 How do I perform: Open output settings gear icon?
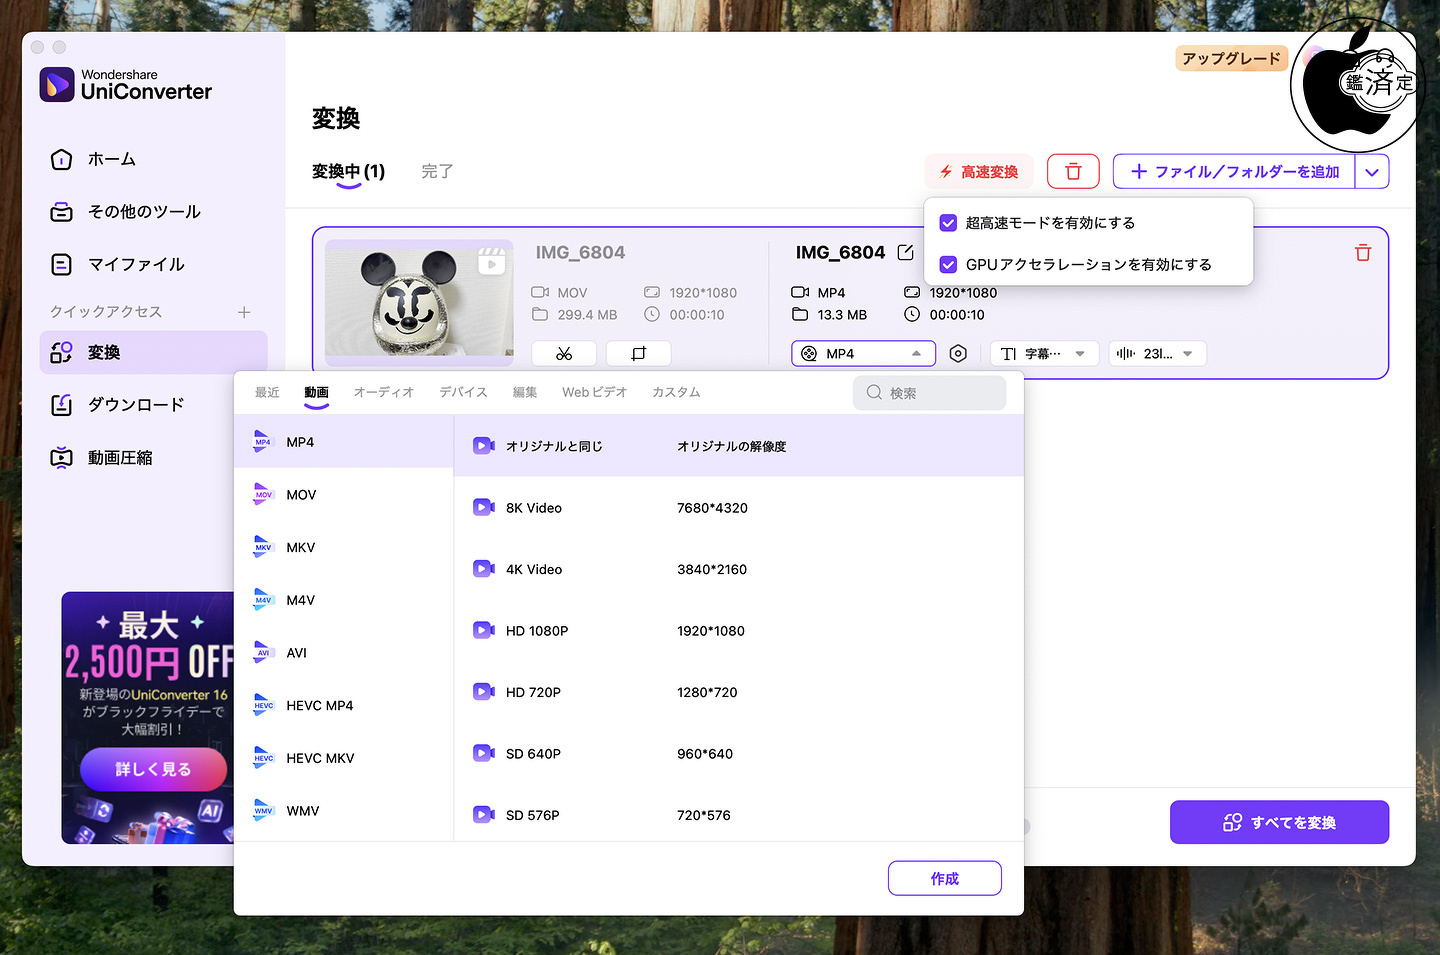tap(958, 353)
